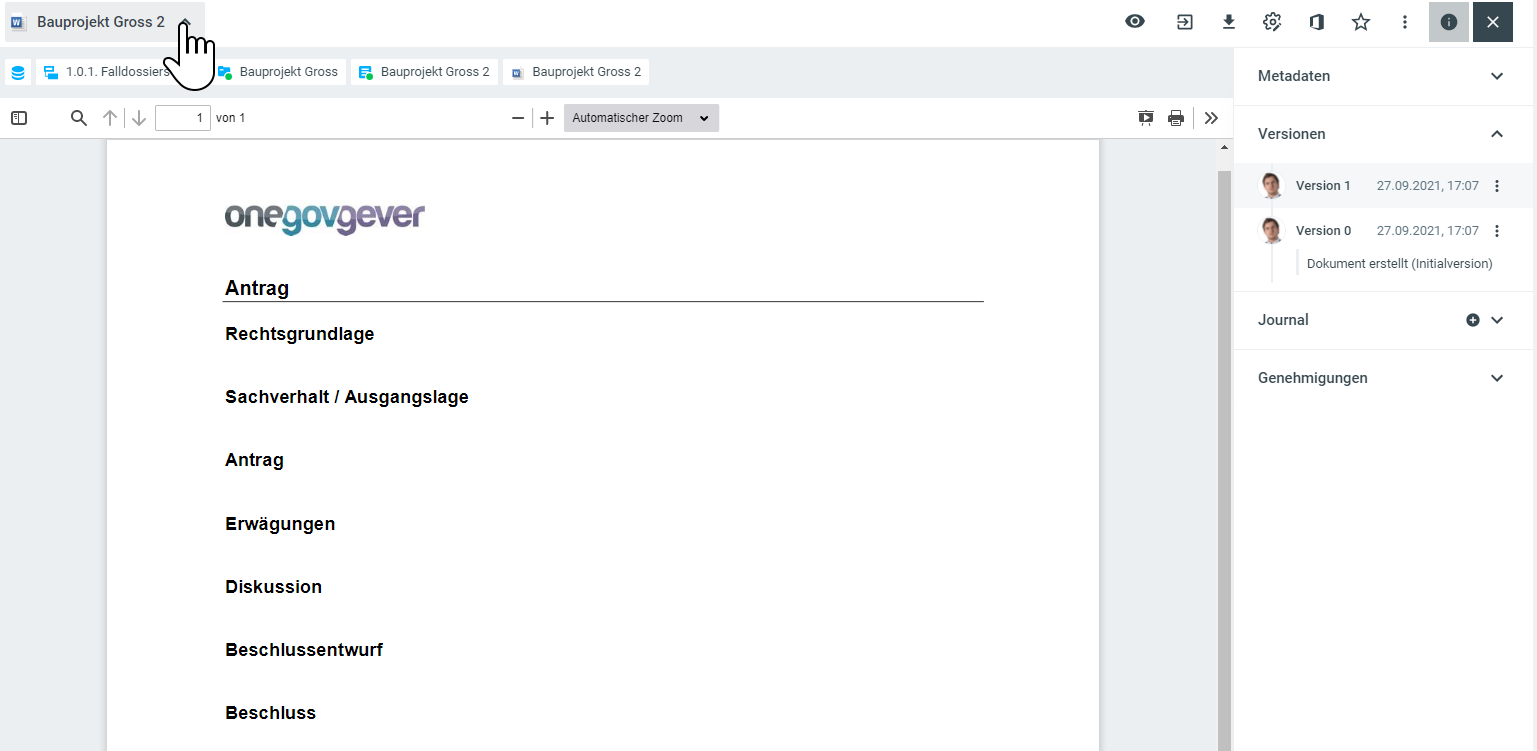This screenshot has width=1537, height=751.
Task: Expand the Genehmigungen section
Action: click(1497, 378)
